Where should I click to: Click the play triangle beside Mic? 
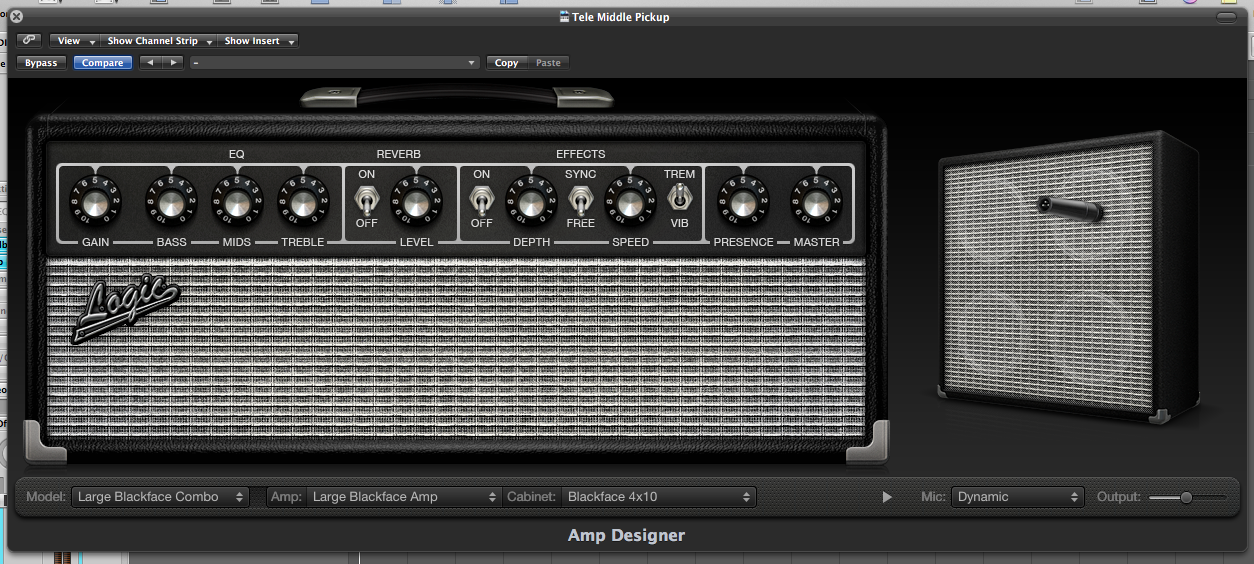click(x=886, y=497)
